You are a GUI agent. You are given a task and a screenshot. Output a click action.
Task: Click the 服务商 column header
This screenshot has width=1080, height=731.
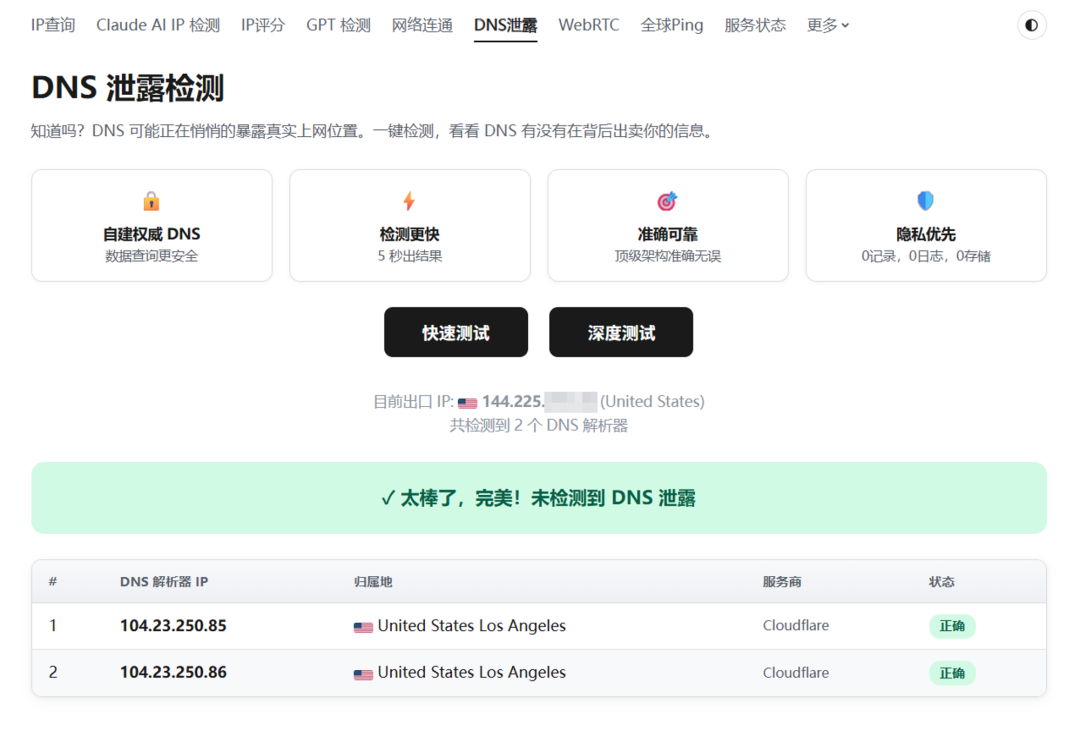[782, 582]
